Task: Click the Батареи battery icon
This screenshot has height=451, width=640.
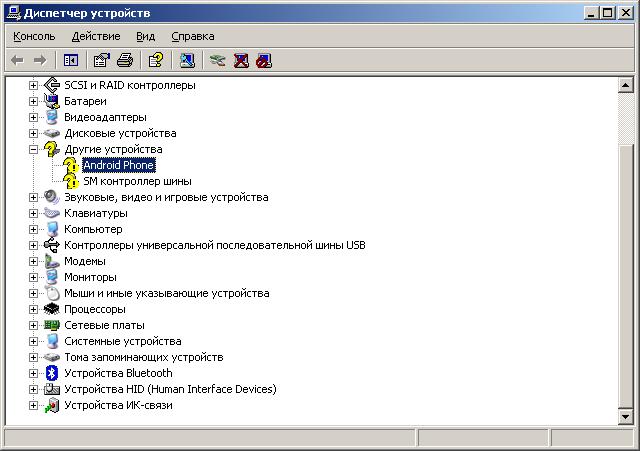Action: 52,101
